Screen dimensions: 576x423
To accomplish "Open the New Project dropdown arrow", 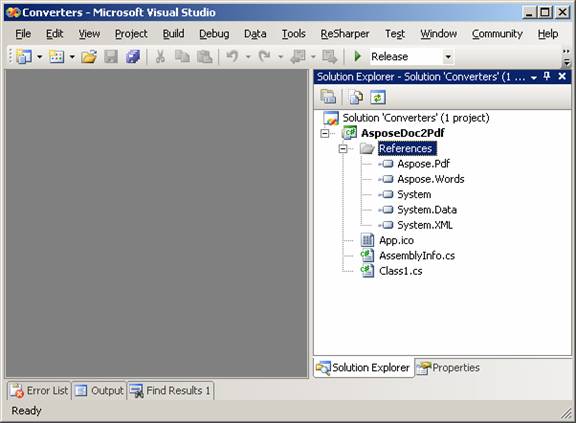I will [x=40, y=57].
